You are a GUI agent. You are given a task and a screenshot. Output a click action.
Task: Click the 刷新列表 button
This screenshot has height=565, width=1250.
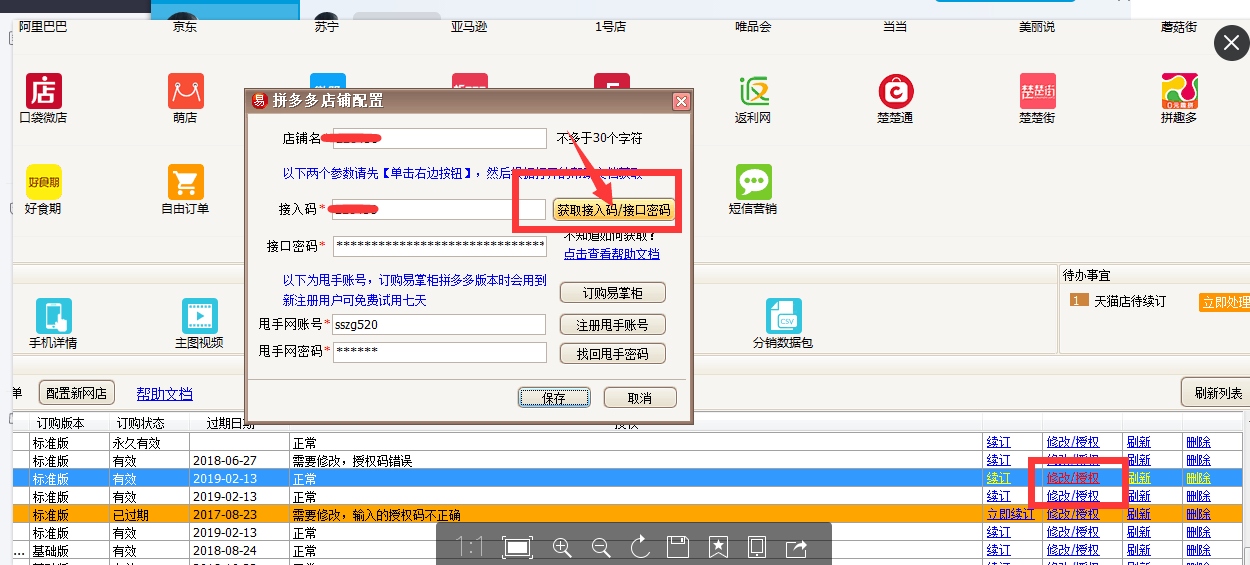(x=1216, y=393)
